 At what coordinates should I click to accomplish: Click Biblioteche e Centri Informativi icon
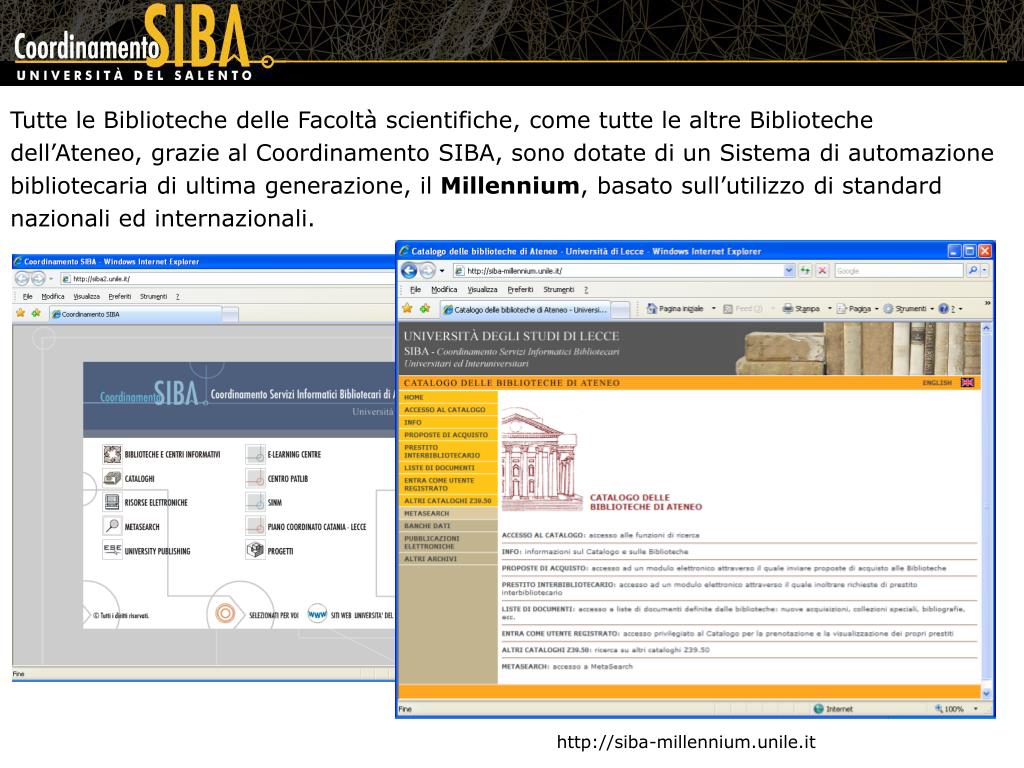[112, 454]
